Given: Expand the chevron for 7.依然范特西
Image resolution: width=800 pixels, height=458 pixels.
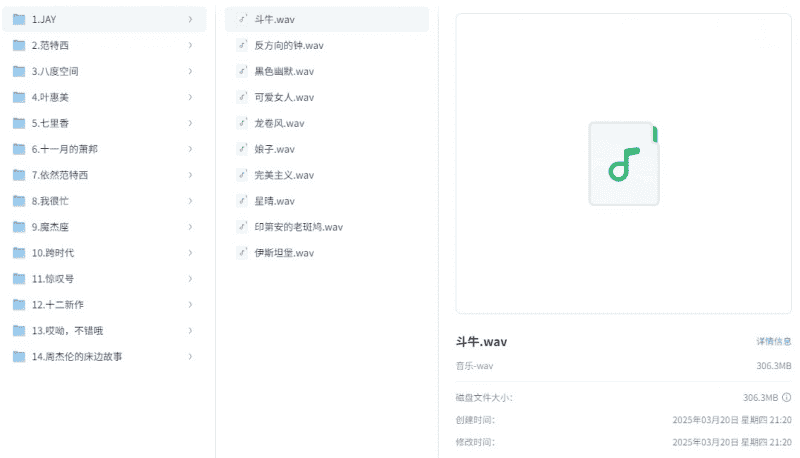Looking at the screenshot, I should 190,175.
